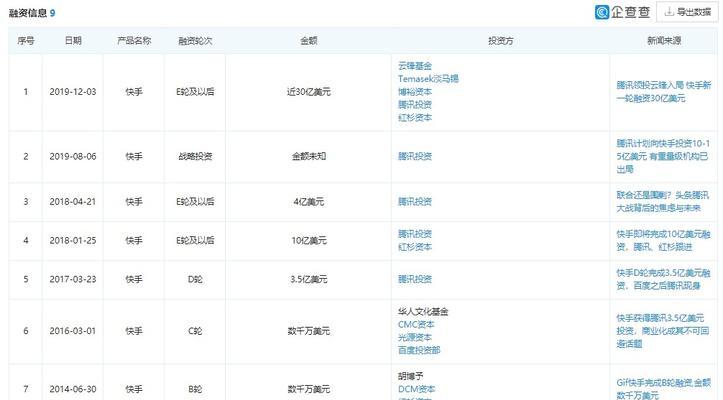This screenshot has width=723, height=400.
Task: Open news link 快手获得腾讯3.5亿美元投资
Action: 663,331
